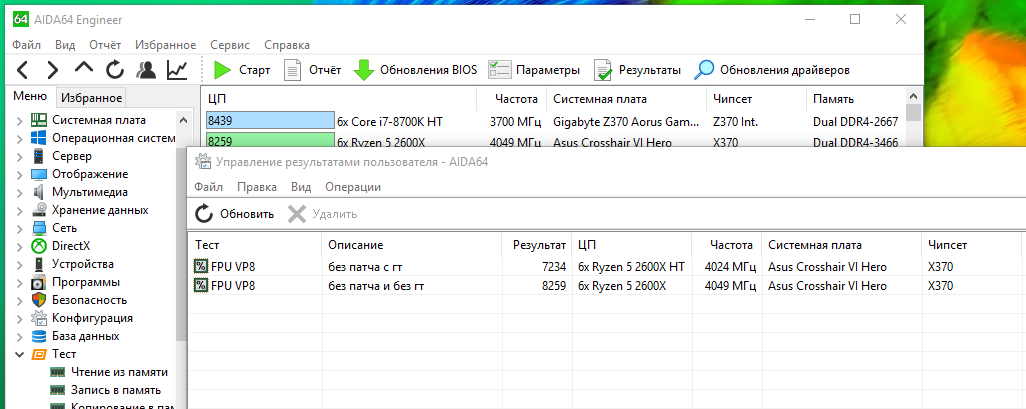Open the user manager person icon

[146, 69]
